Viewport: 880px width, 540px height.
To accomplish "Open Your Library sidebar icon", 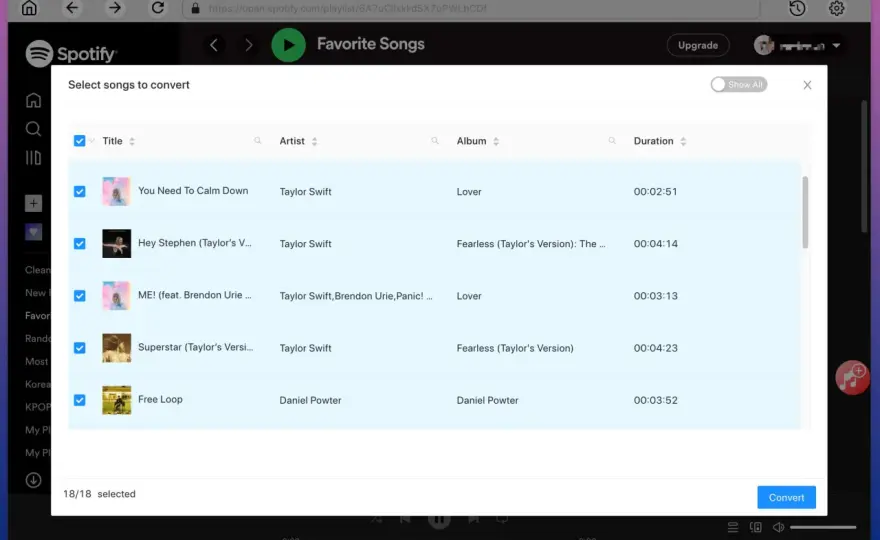I will pos(33,158).
